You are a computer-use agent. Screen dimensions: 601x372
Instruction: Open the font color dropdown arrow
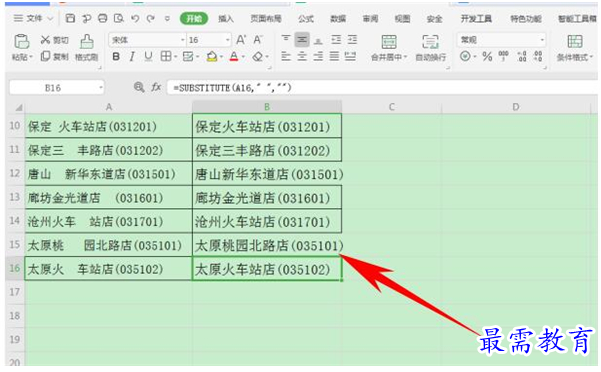click(244, 57)
